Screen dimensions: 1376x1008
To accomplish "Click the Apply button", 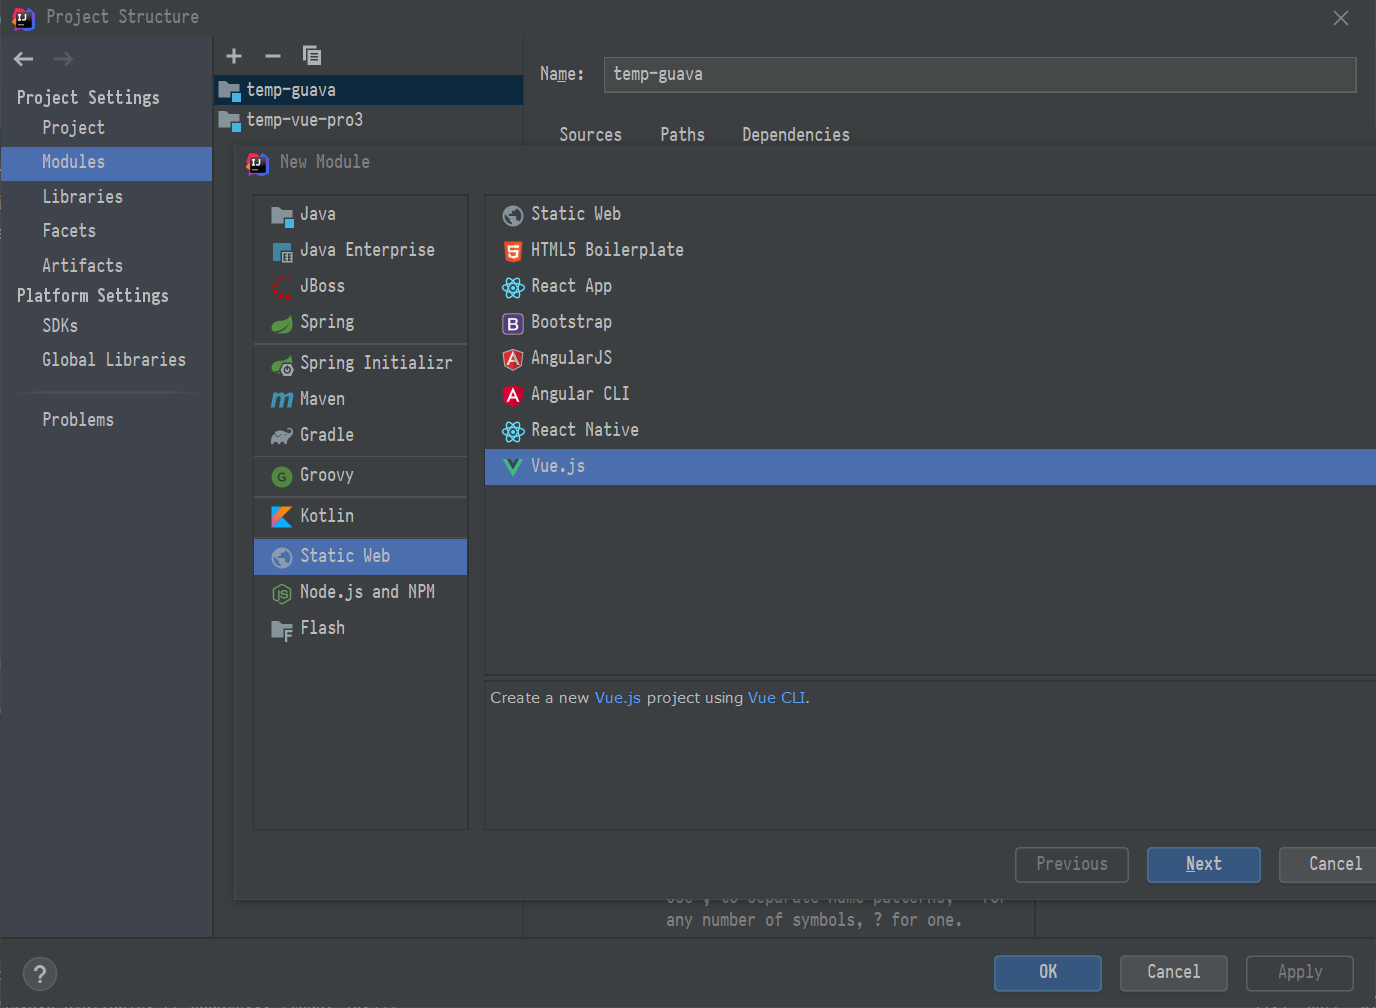I will pos(1299,973).
